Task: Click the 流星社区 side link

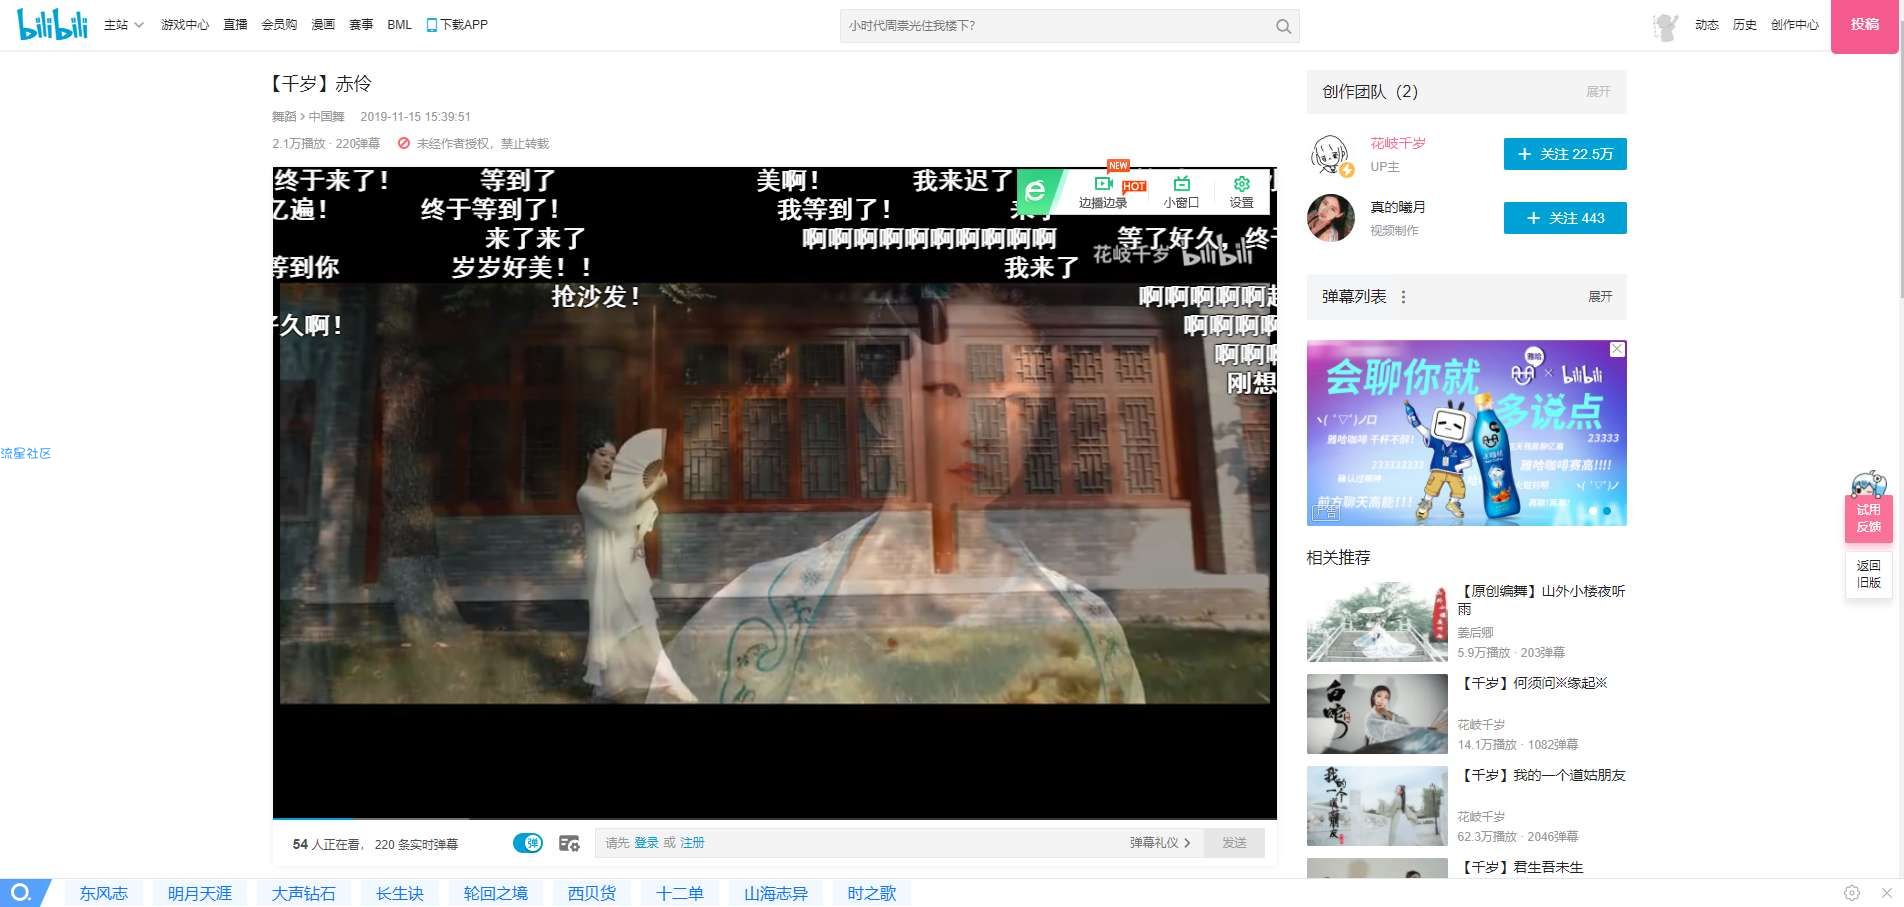Action: coord(26,453)
